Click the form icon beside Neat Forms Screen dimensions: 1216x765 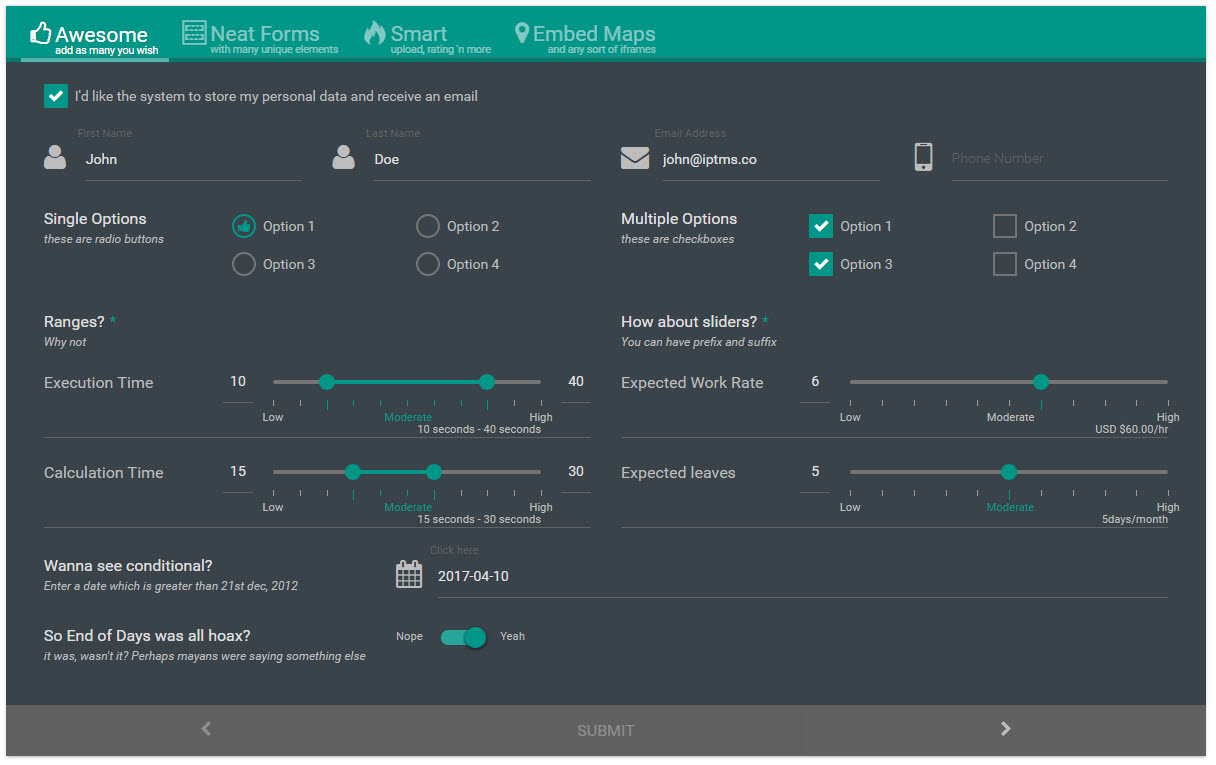[194, 33]
